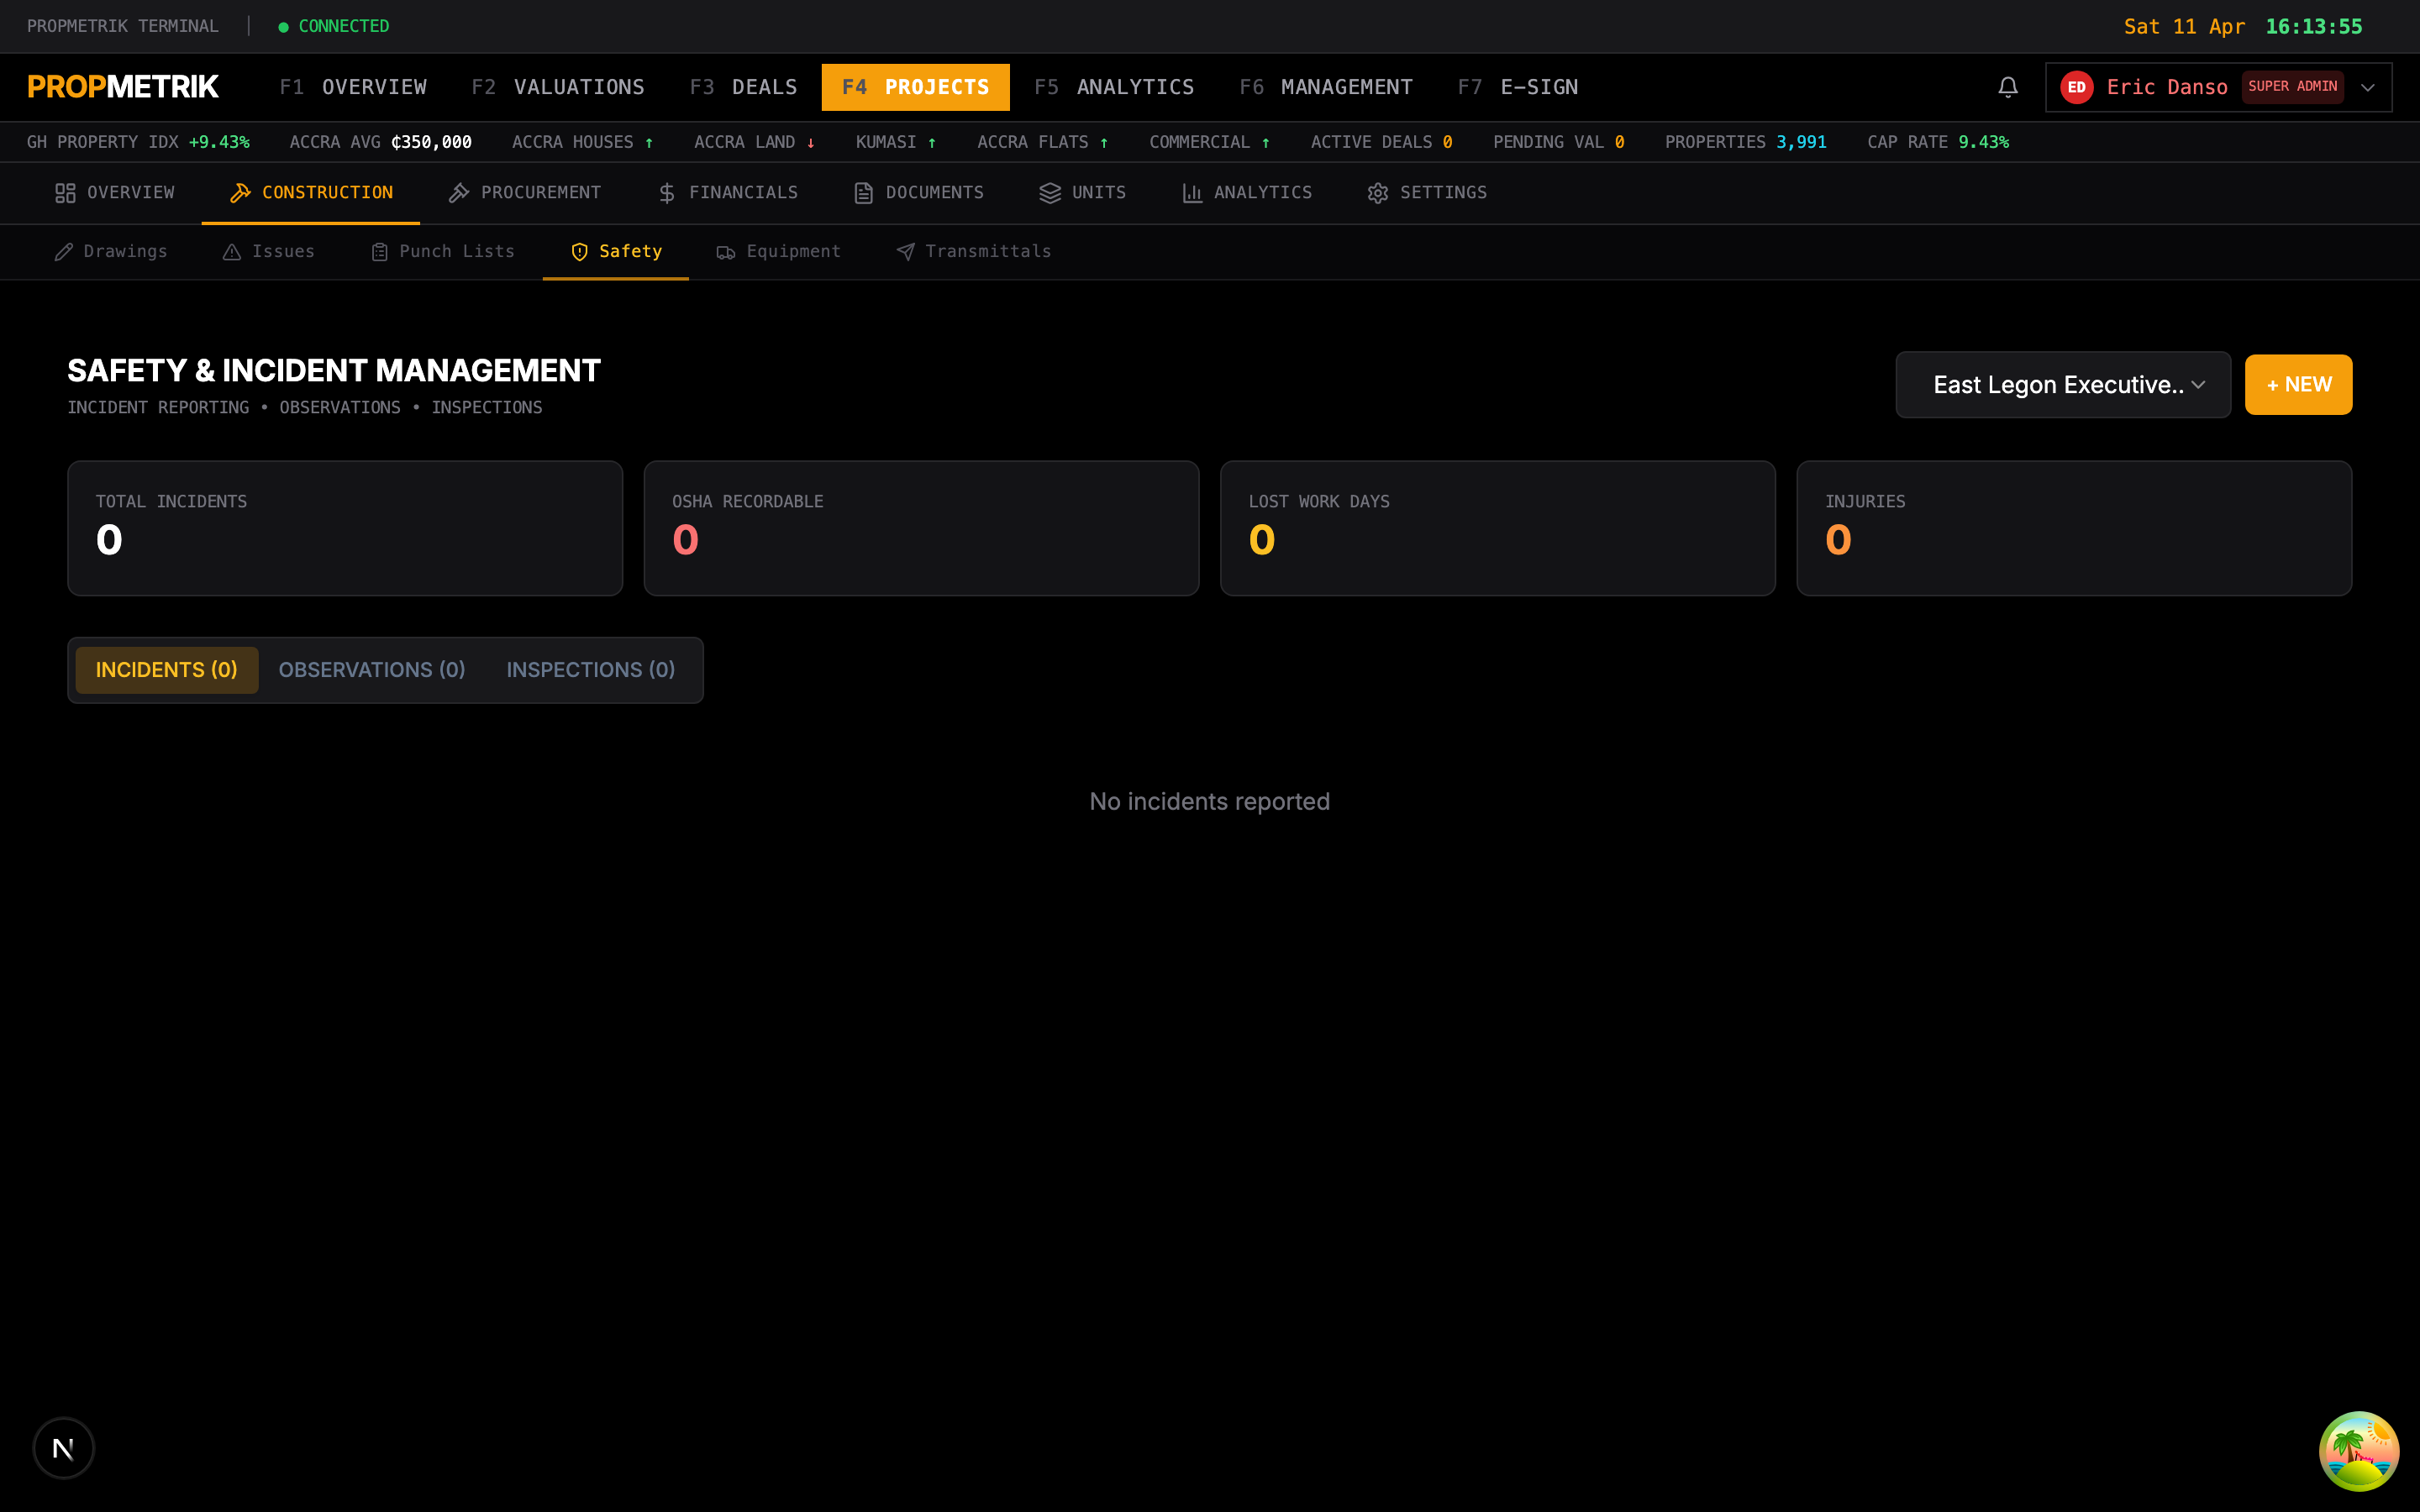Select the Incidents (0) view

pos(166,670)
